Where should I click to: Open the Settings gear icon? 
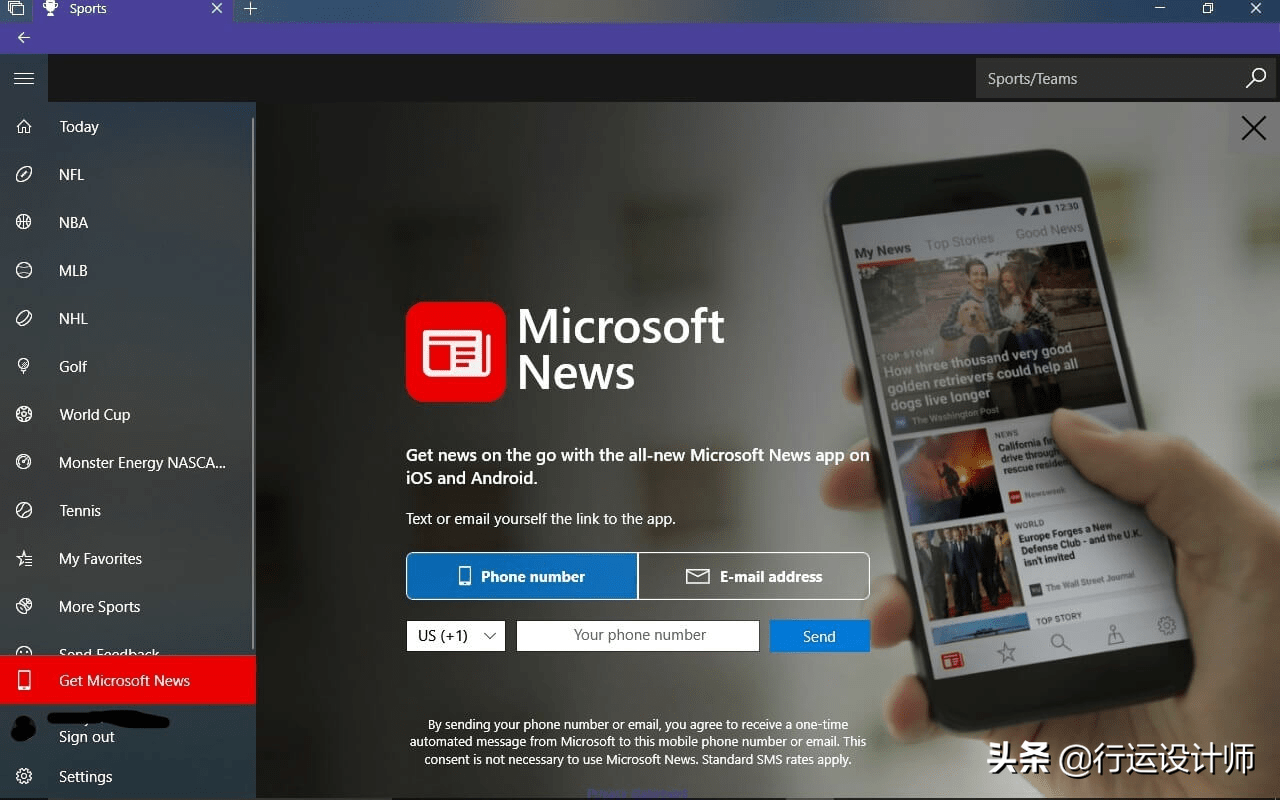[x=24, y=777]
